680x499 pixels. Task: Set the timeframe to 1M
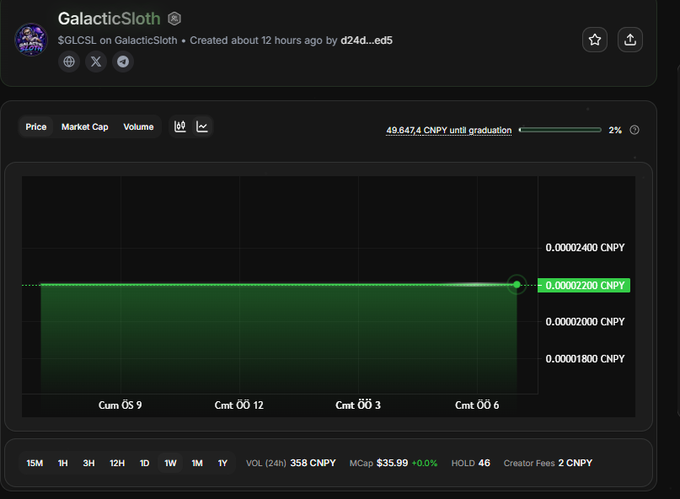197,463
